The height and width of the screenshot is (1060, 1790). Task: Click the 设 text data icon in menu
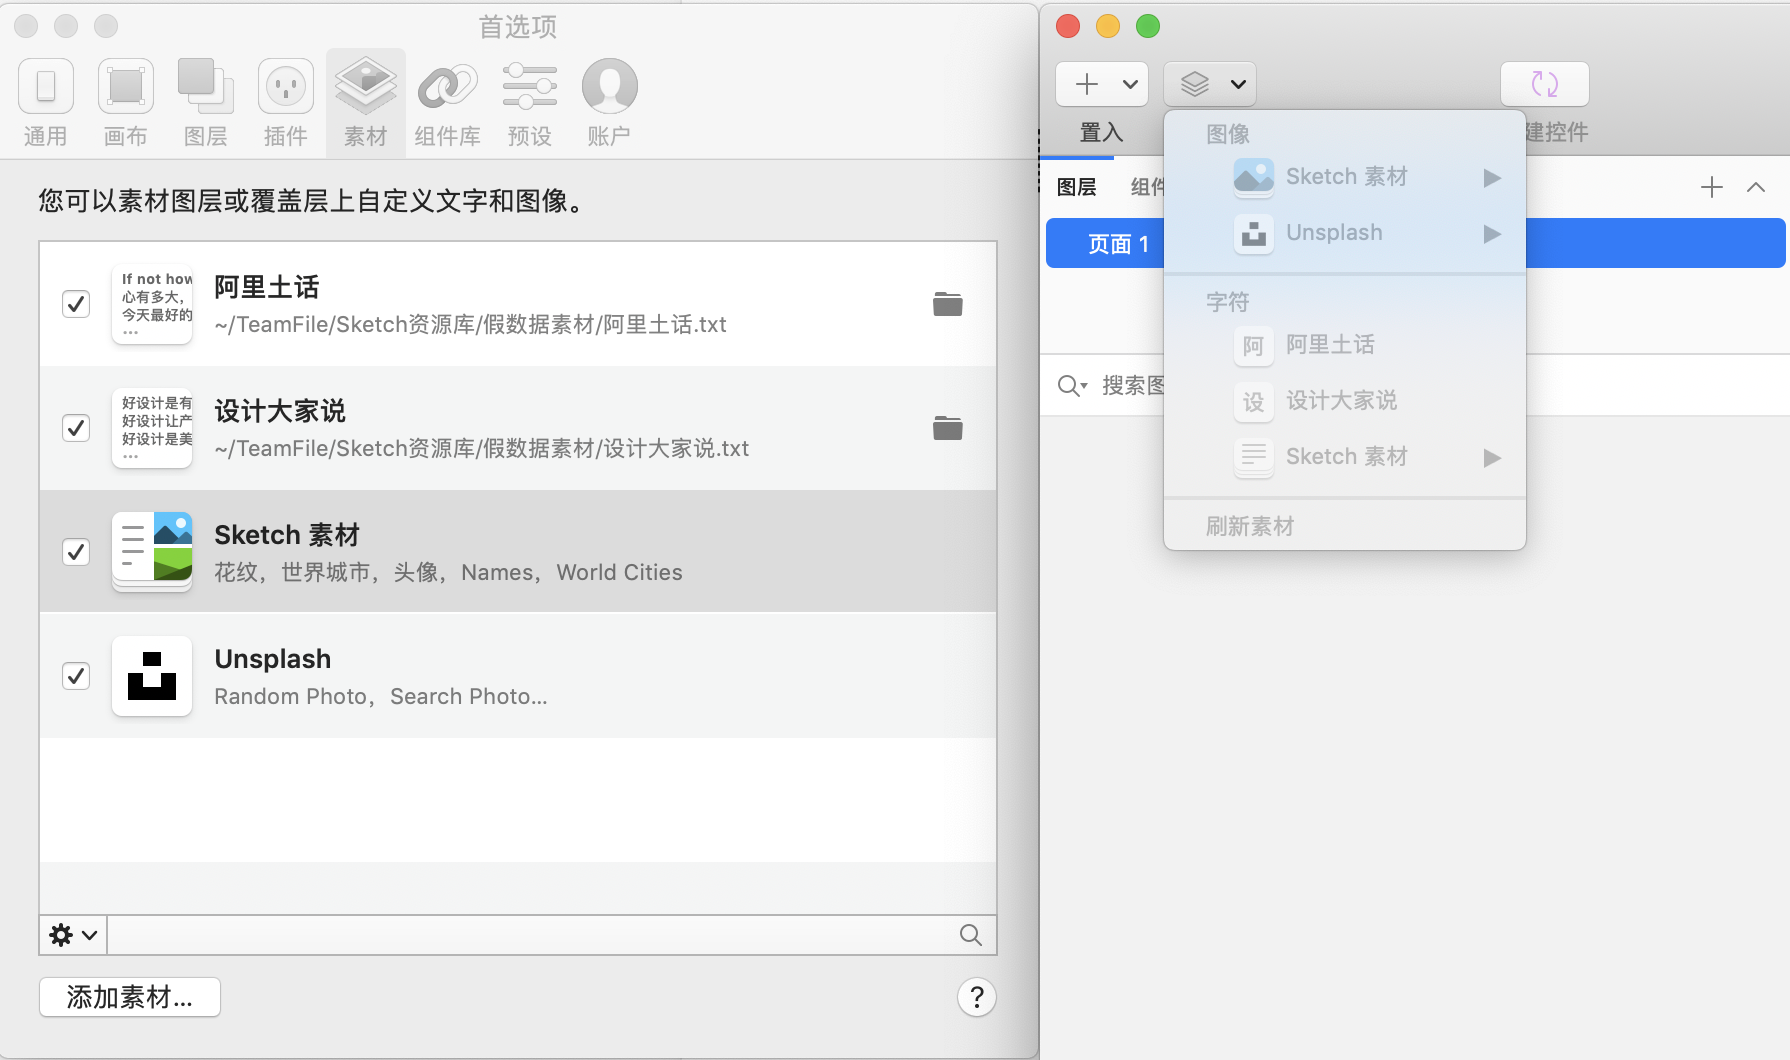click(1254, 402)
